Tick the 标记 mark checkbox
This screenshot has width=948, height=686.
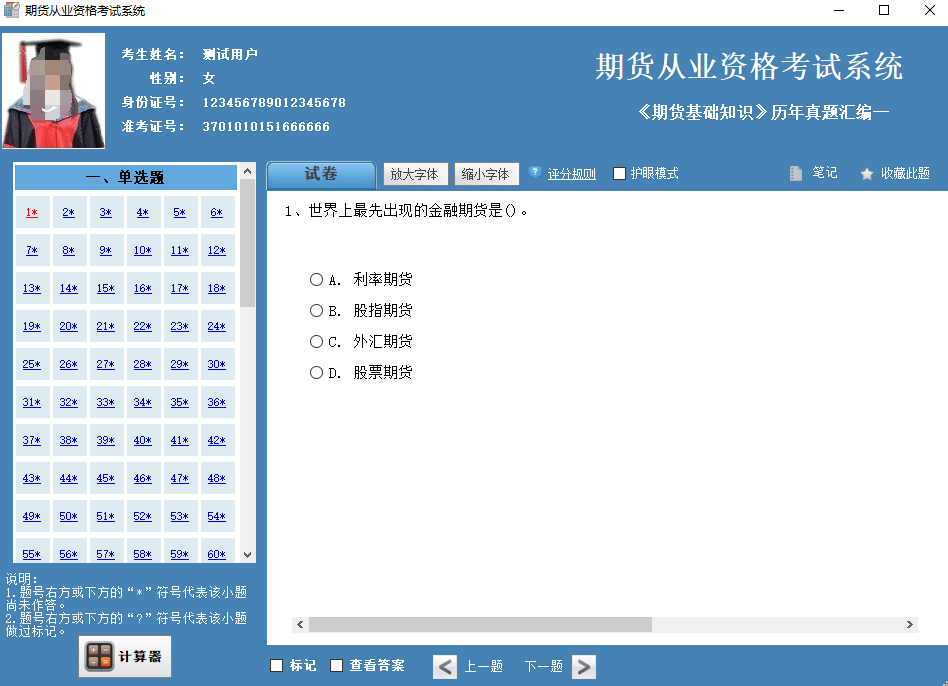pos(276,665)
